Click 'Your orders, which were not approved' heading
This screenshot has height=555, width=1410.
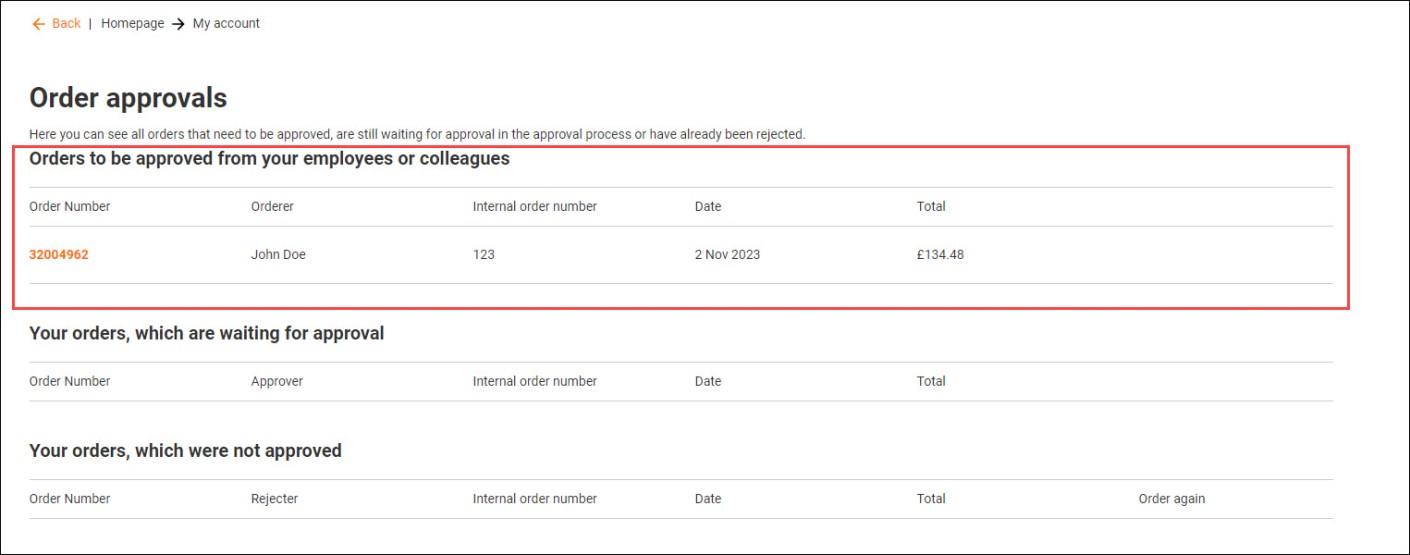click(x=185, y=451)
